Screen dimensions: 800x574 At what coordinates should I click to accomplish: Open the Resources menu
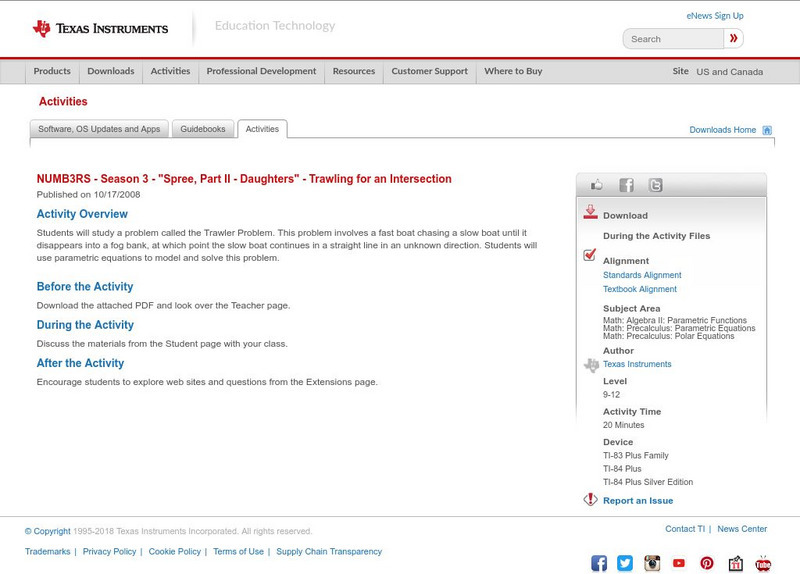point(354,71)
